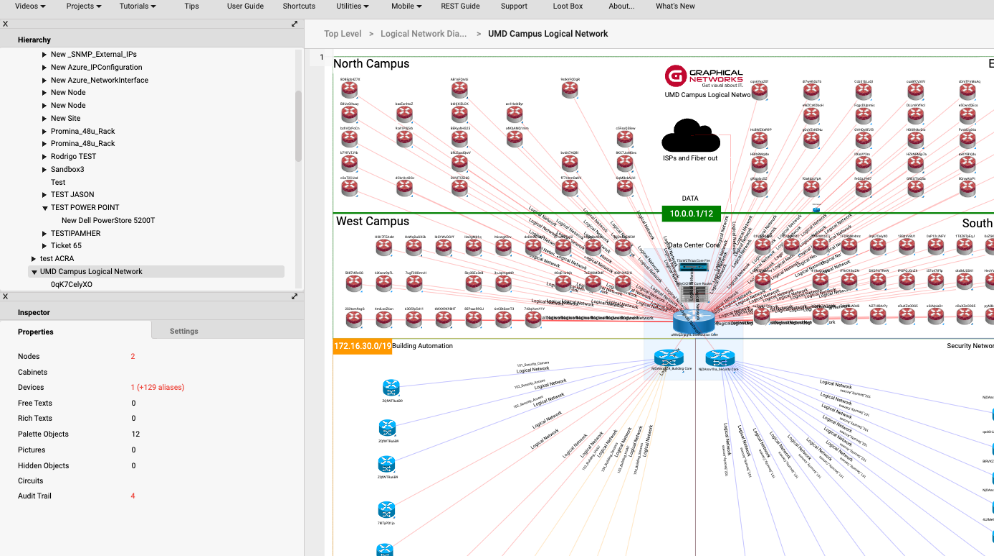Viewport: 994px width, 556px height.
Task: Collapse the TEST POWER POINT tree node
Action: [45, 208]
